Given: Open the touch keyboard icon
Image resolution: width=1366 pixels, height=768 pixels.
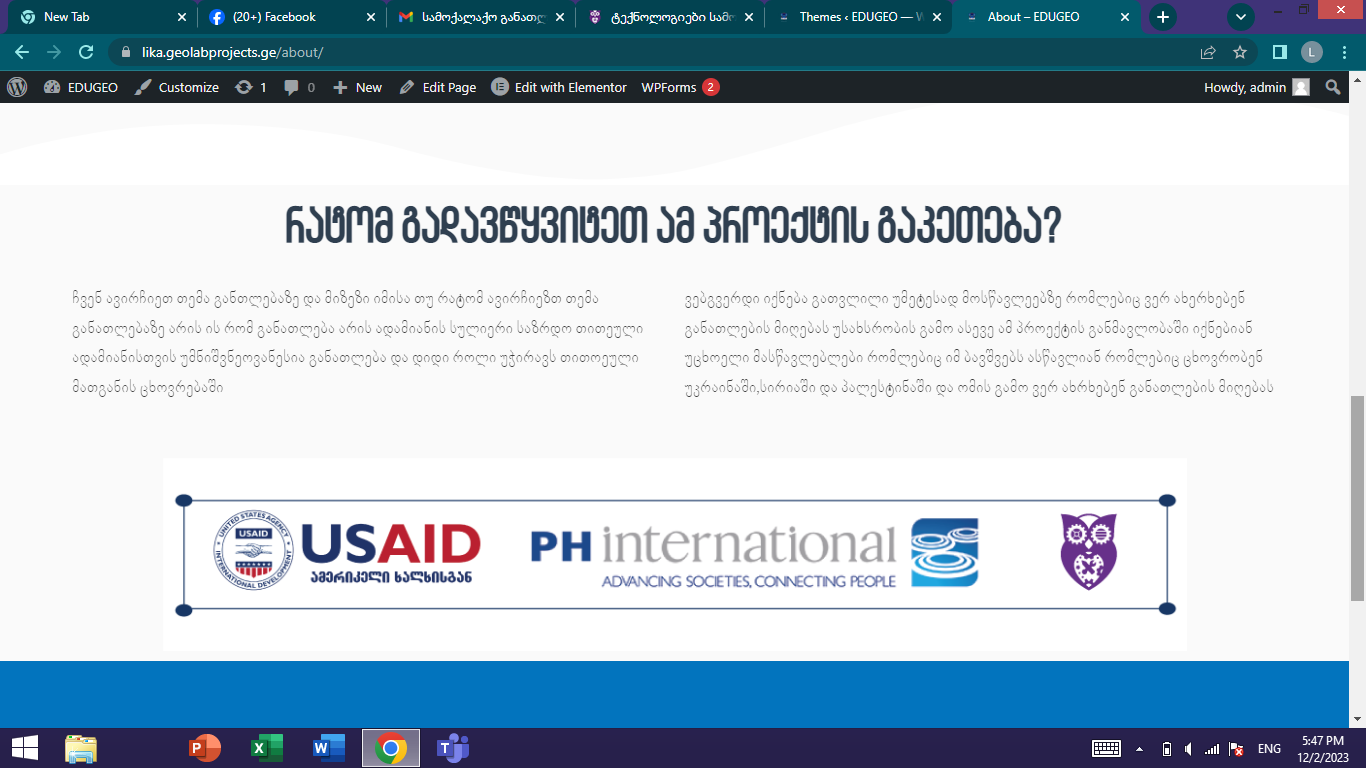Looking at the screenshot, I should tap(1106, 748).
